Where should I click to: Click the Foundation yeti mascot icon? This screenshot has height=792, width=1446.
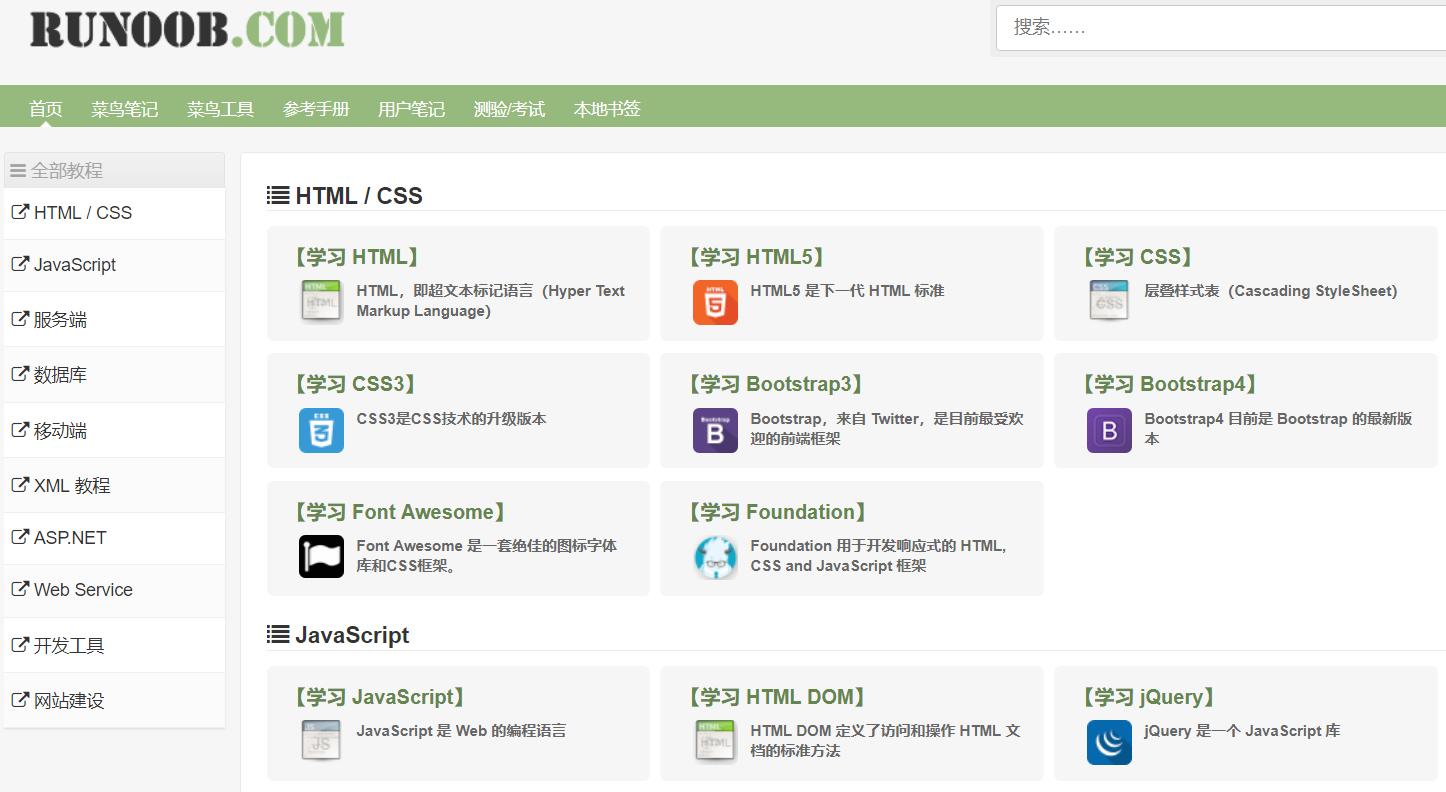tap(715, 557)
